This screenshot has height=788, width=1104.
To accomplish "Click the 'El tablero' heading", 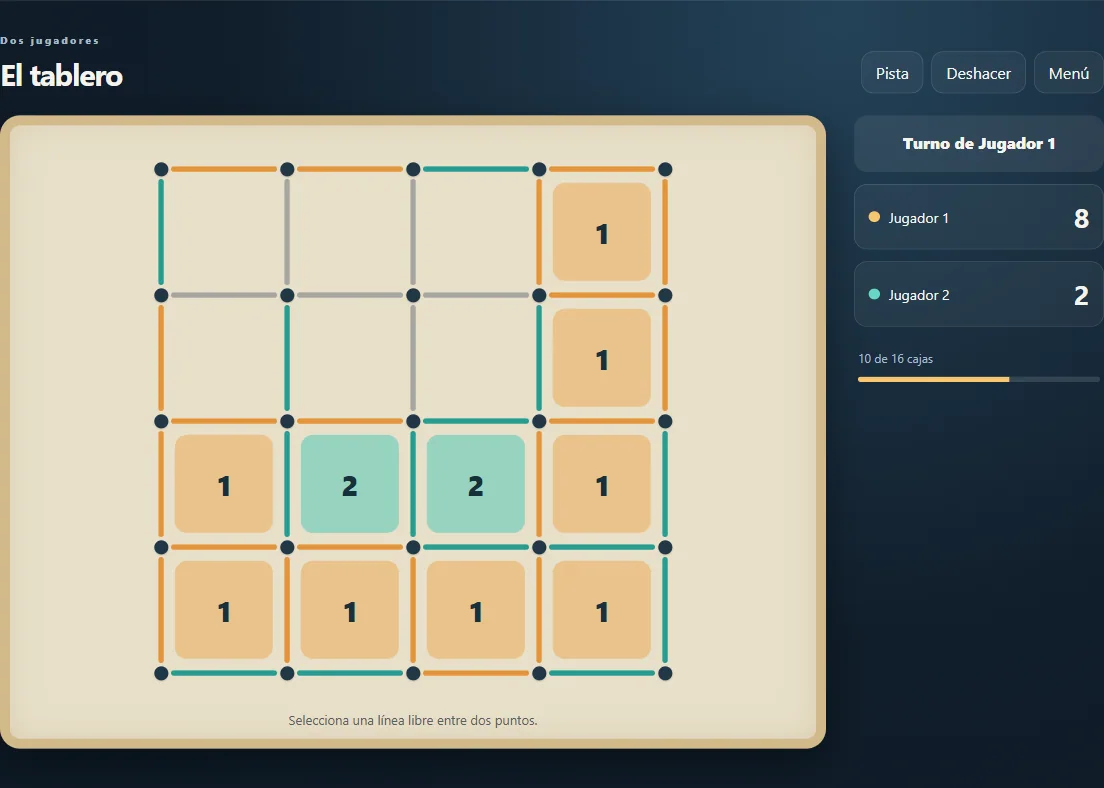I will (62, 76).
